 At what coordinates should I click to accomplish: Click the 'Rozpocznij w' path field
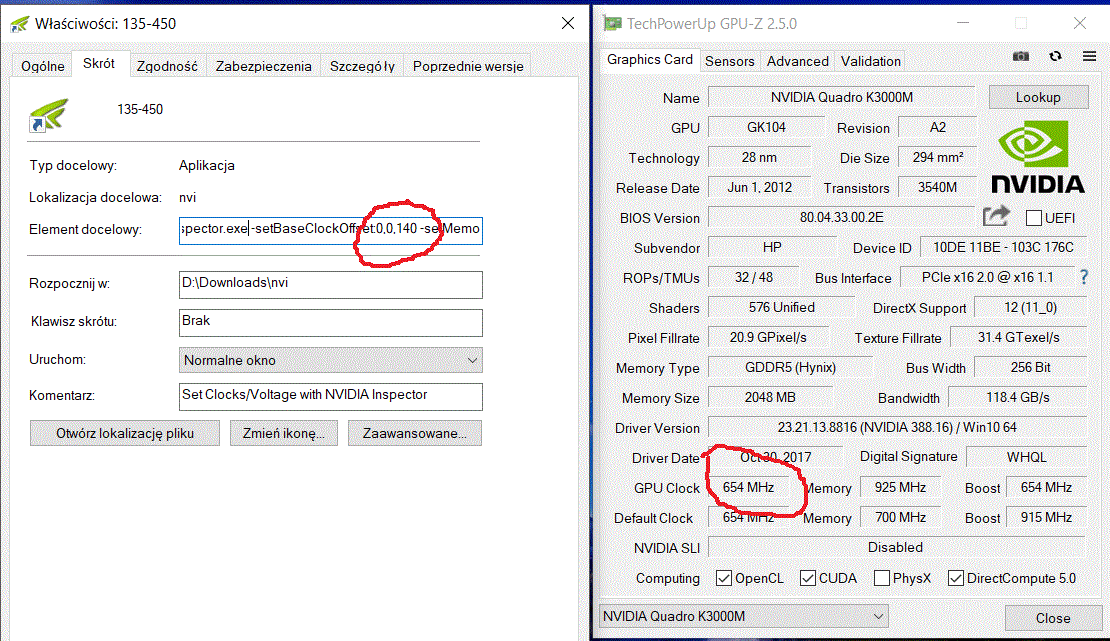331,285
